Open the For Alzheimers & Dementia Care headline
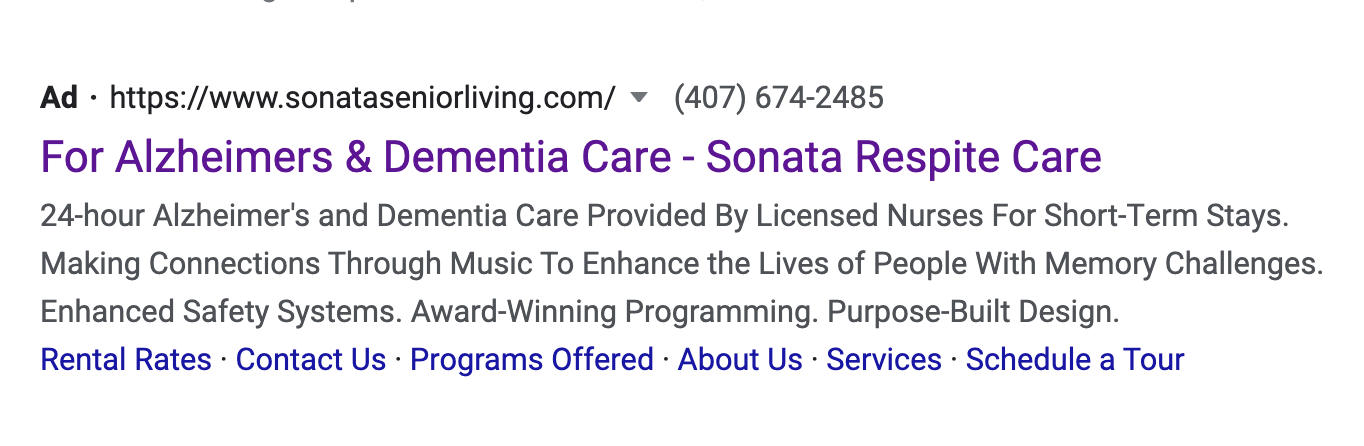The image size is (1364, 446). 571,157
